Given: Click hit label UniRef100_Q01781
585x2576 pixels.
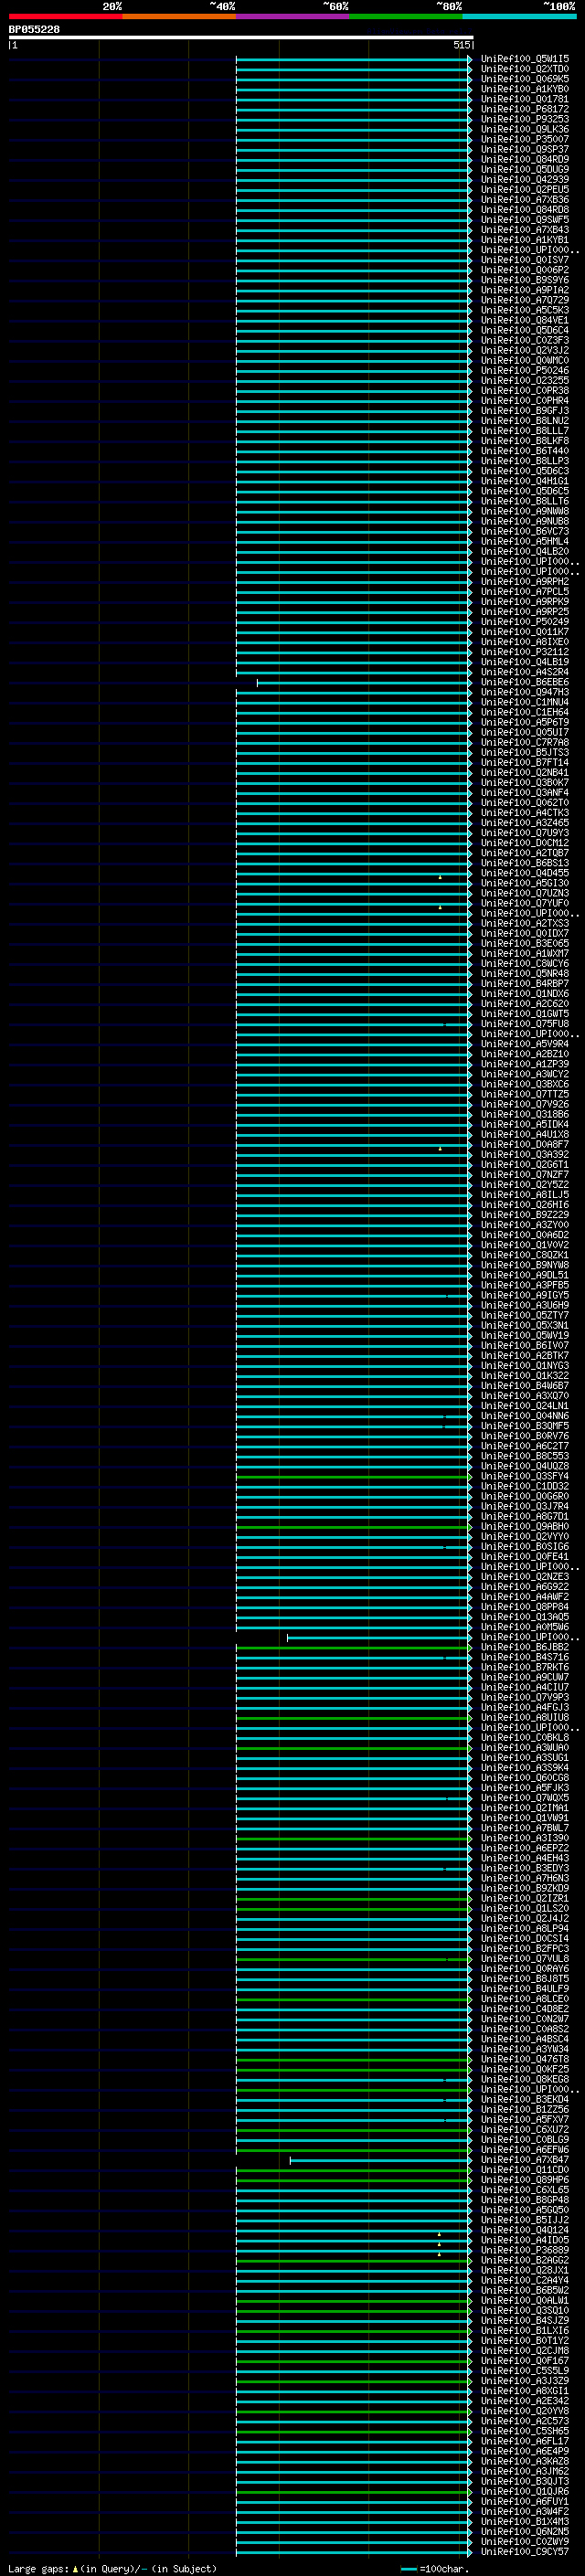Looking at the screenshot, I should pyautogui.click(x=525, y=99).
